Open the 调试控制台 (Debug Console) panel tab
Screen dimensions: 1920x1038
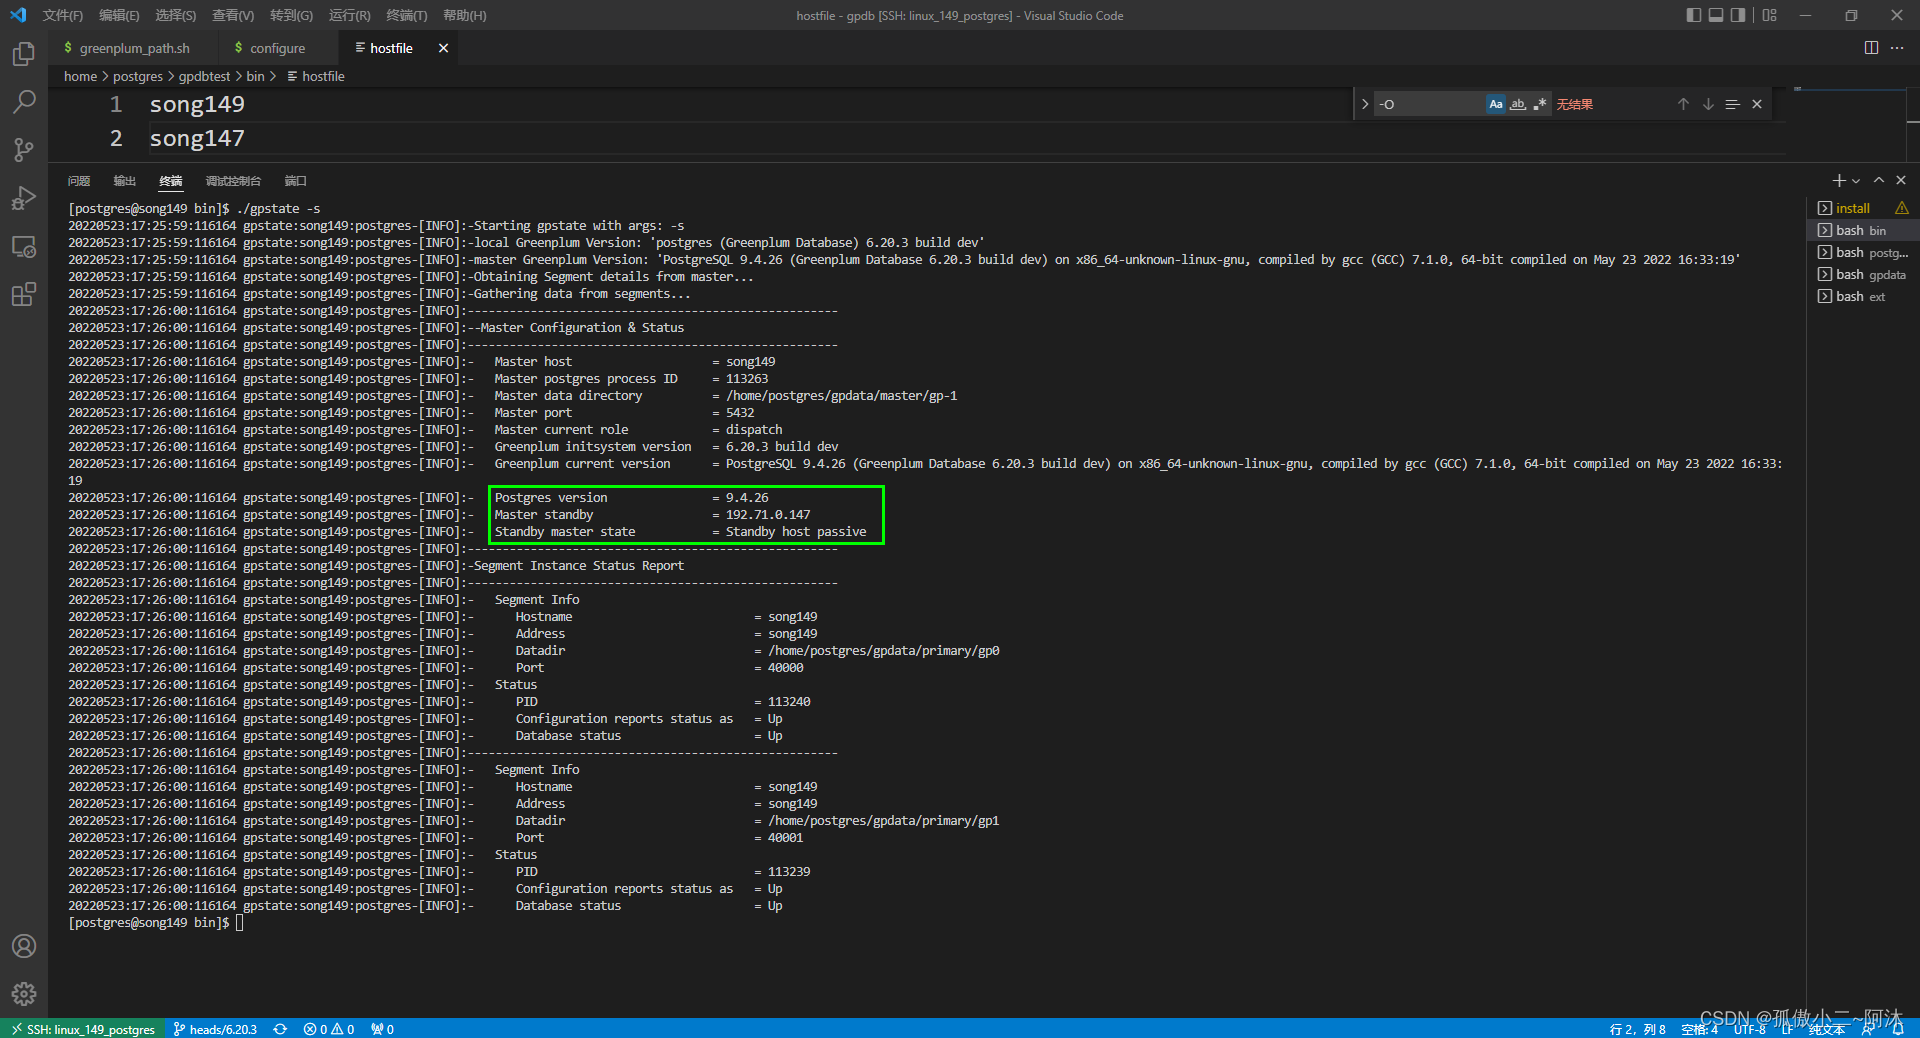(233, 181)
